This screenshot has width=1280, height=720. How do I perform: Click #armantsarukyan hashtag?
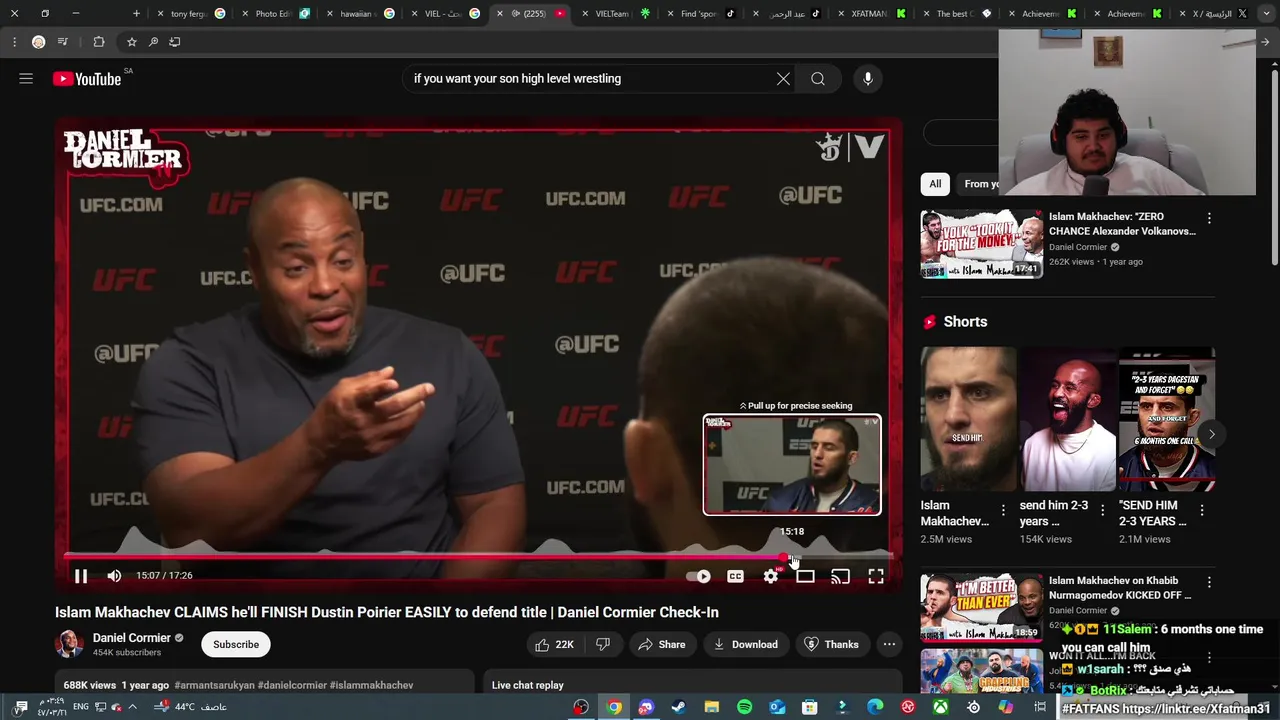click(x=214, y=685)
